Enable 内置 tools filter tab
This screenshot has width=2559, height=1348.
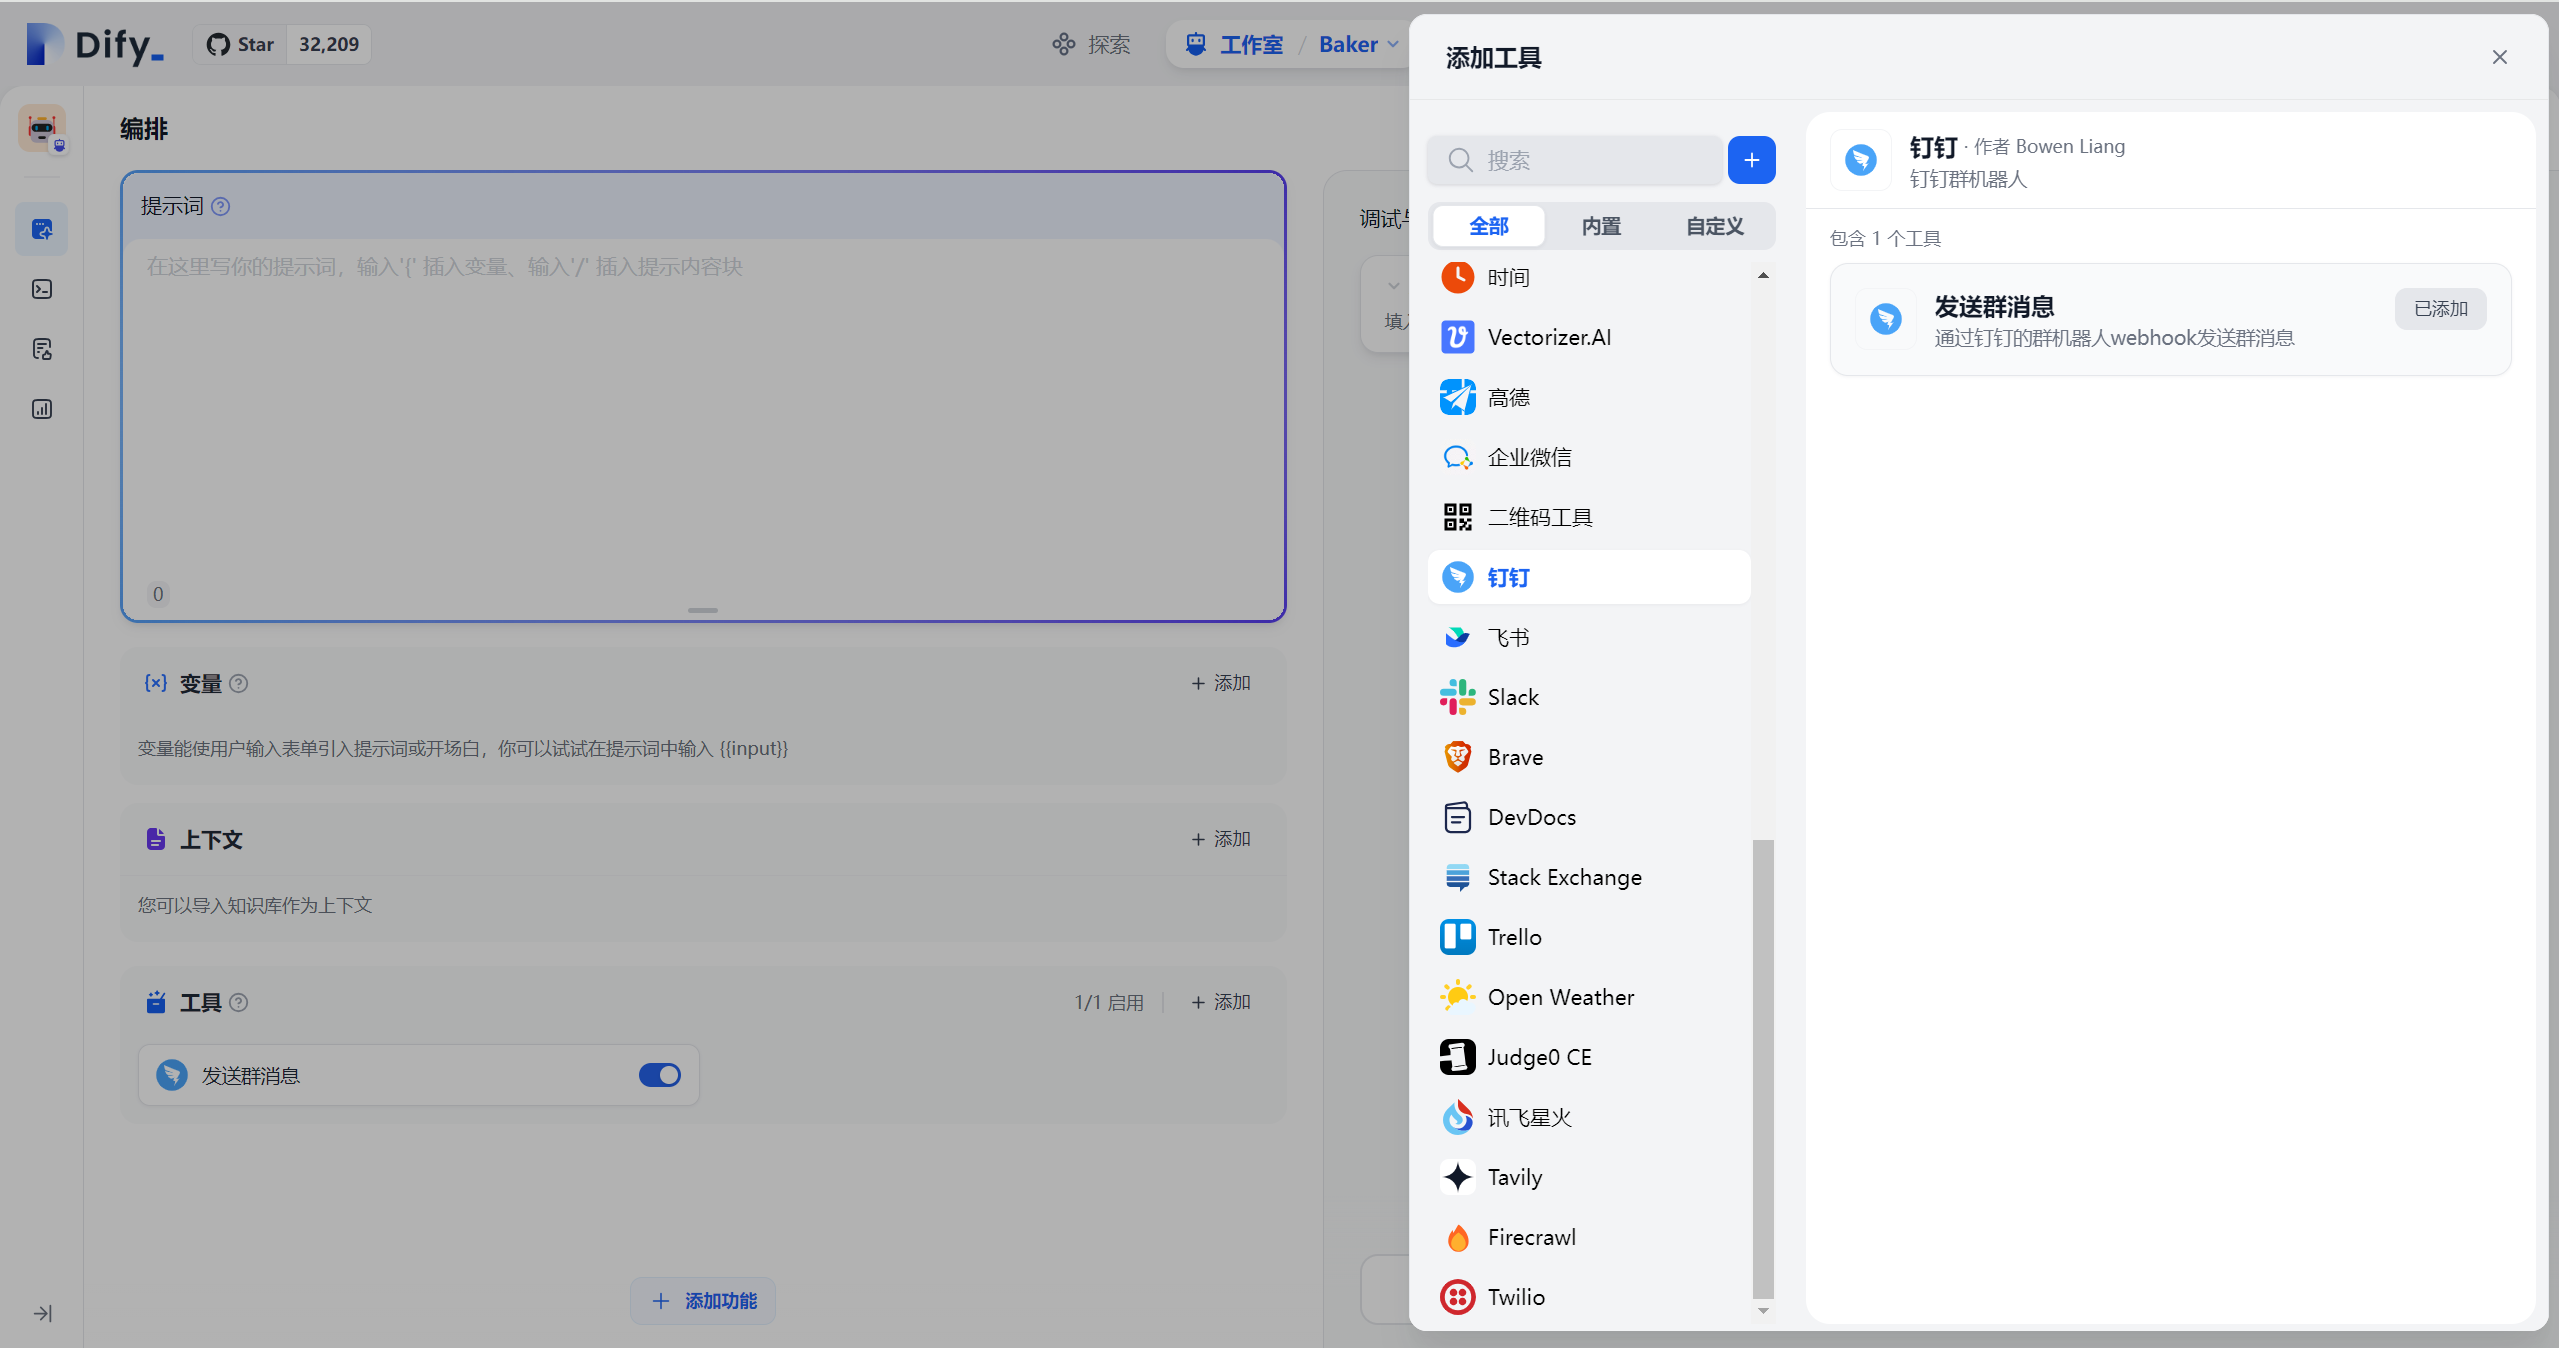[1601, 225]
